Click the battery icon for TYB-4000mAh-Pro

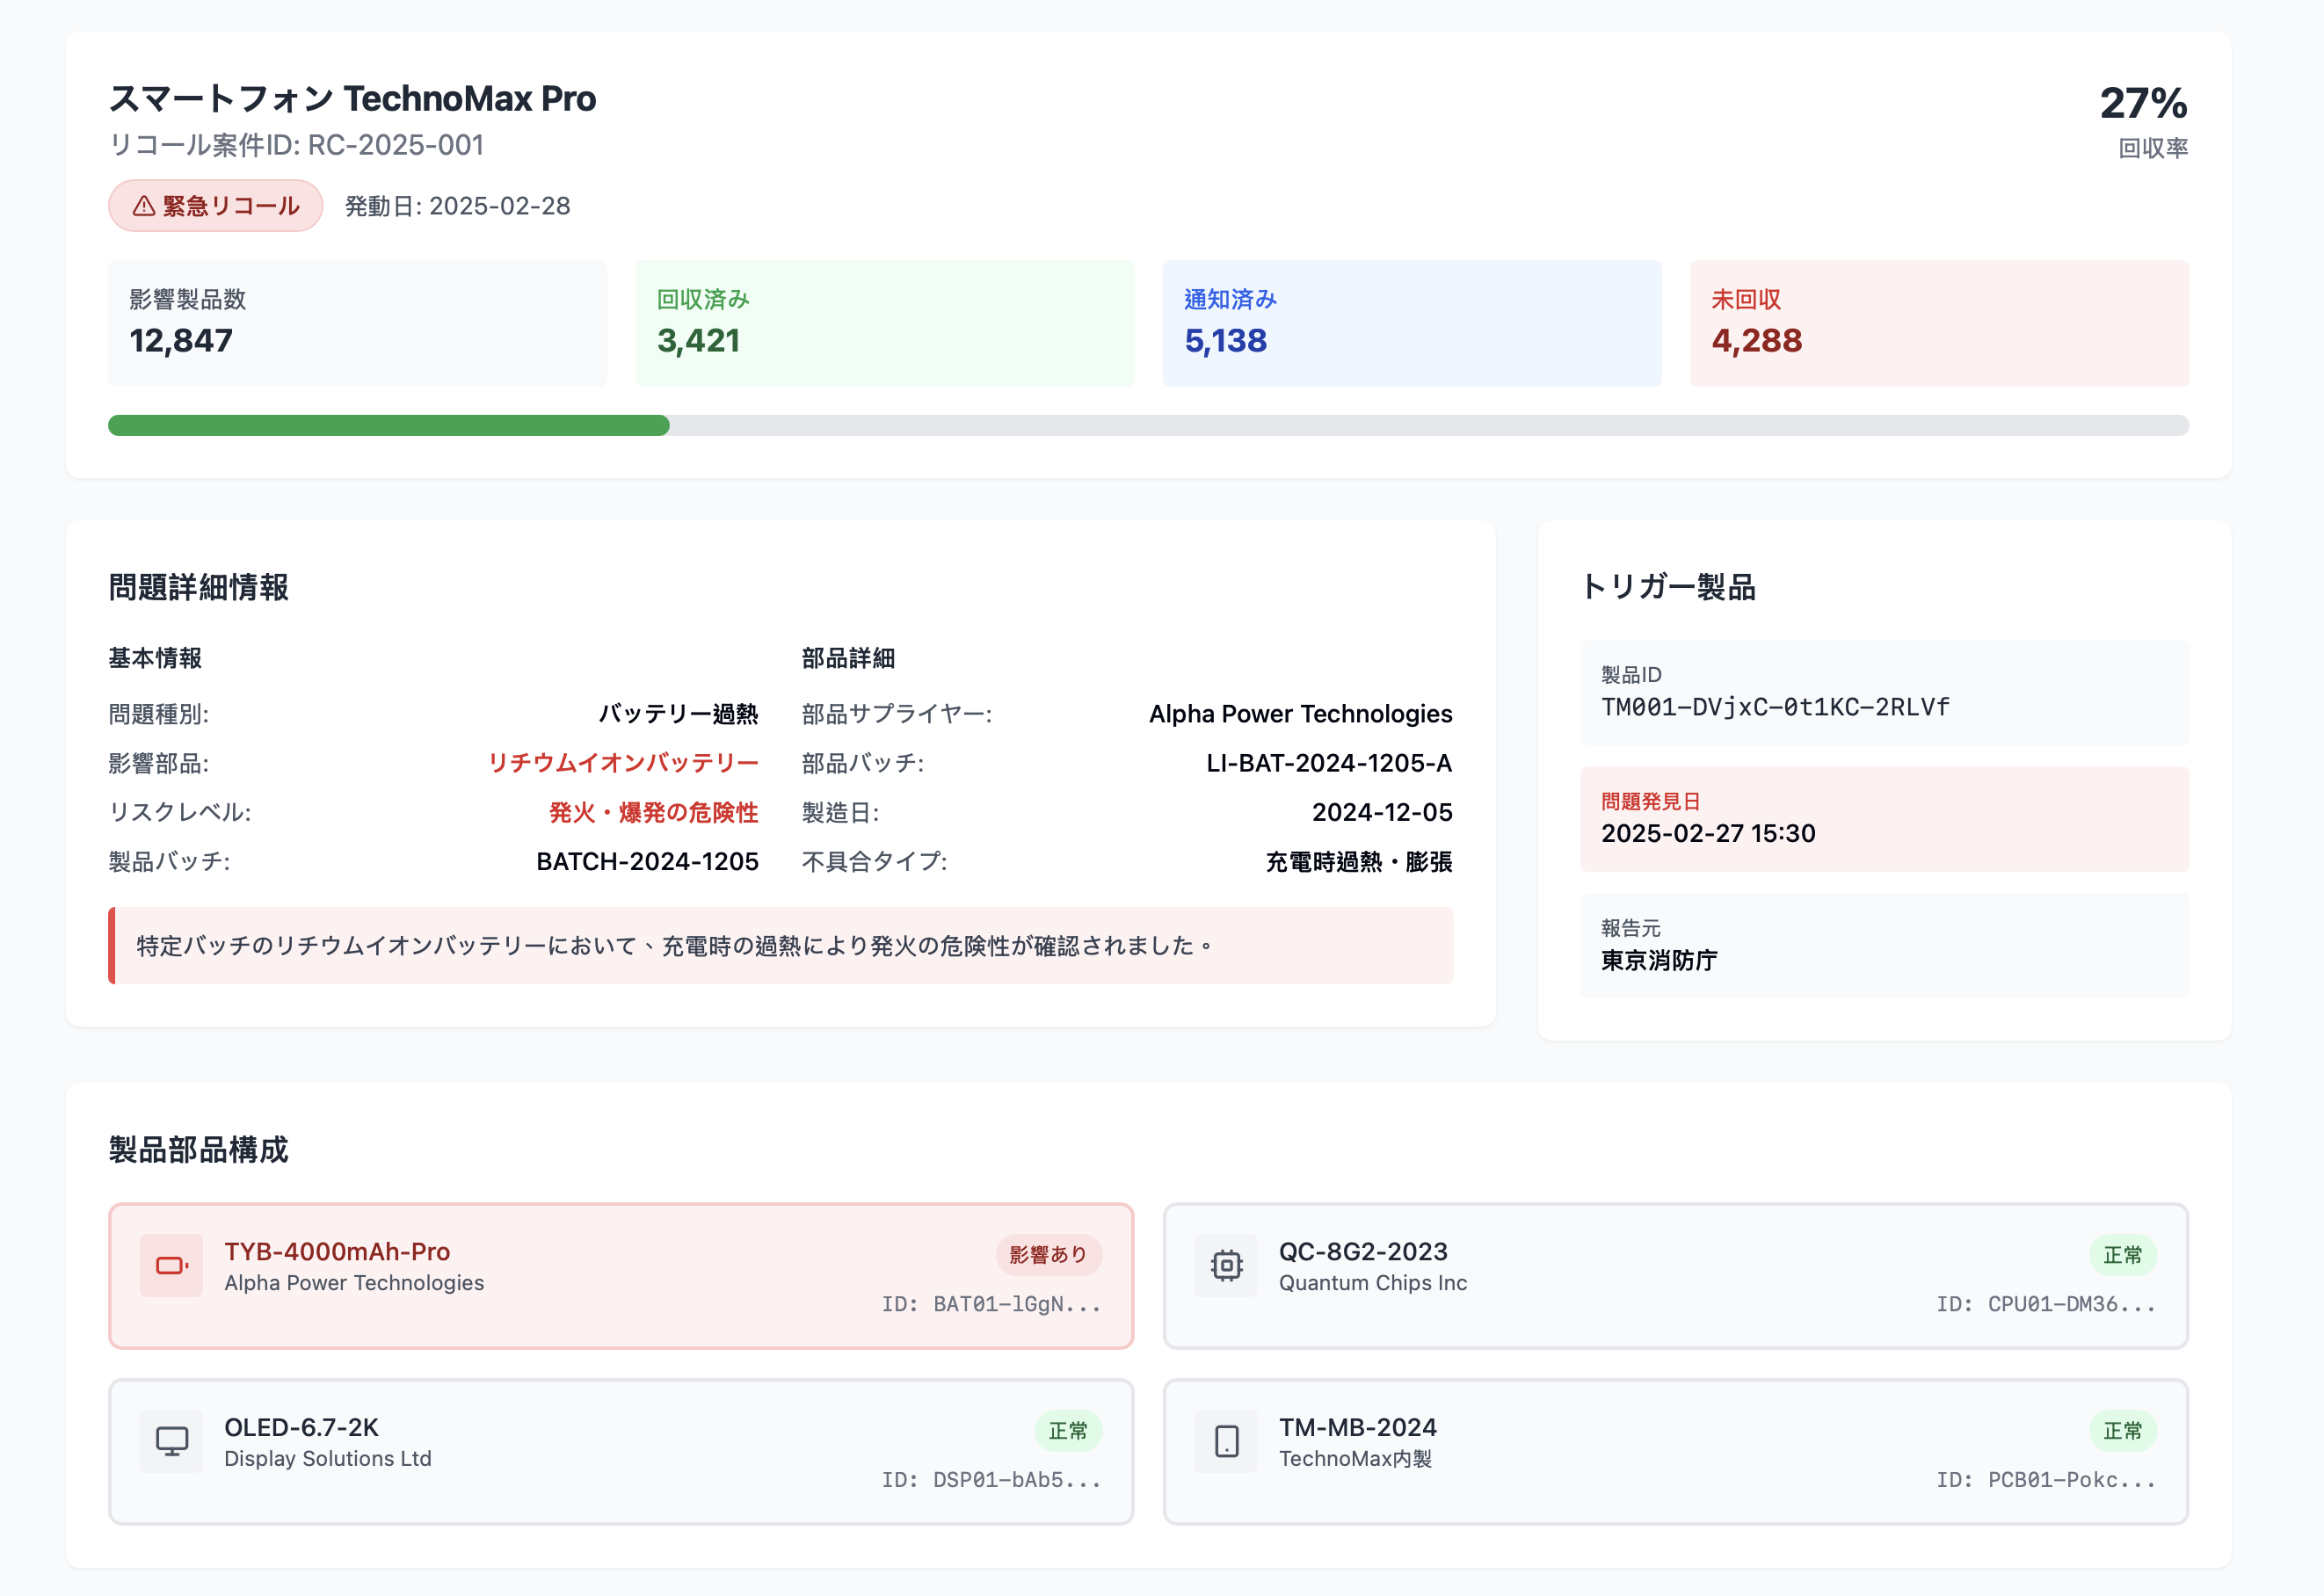click(171, 1265)
